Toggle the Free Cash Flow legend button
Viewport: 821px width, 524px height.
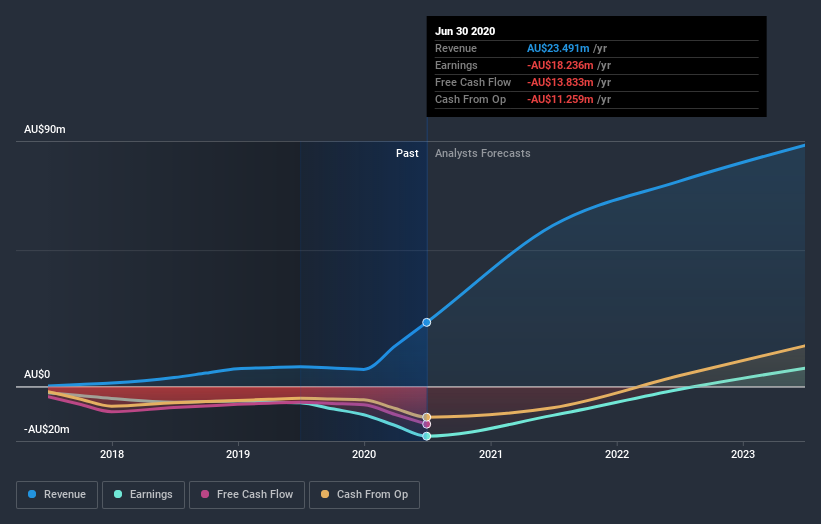pyautogui.click(x=247, y=495)
